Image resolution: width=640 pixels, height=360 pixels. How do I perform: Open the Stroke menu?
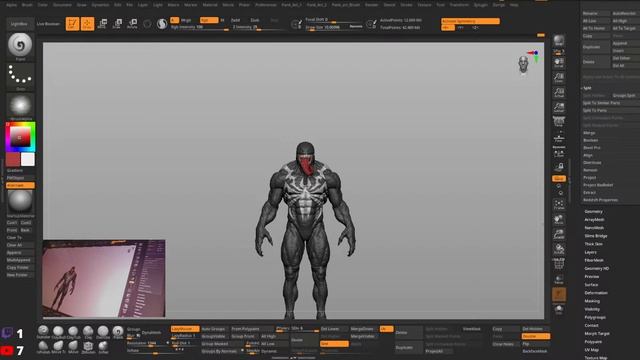(406, 5)
